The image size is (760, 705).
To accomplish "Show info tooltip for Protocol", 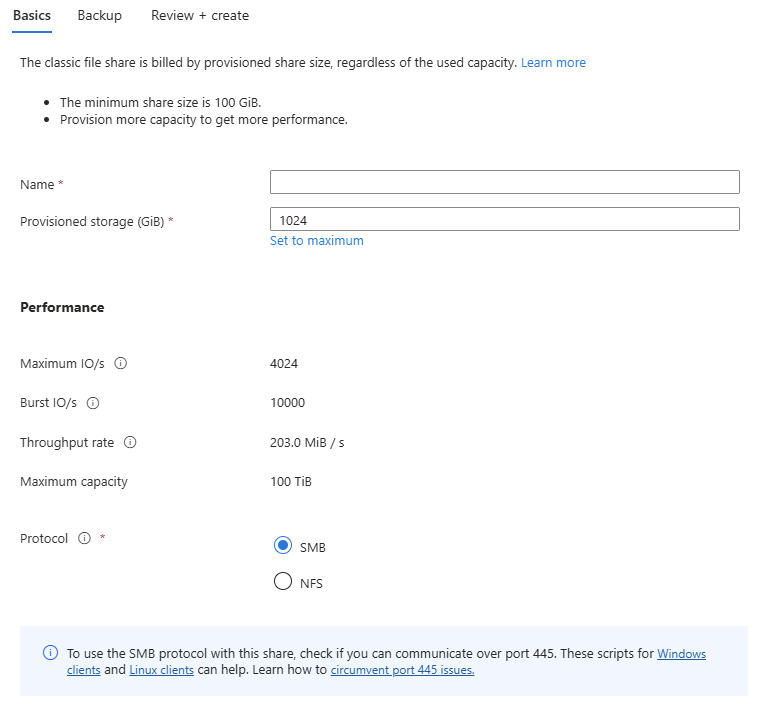I will [x=84, y=538].
